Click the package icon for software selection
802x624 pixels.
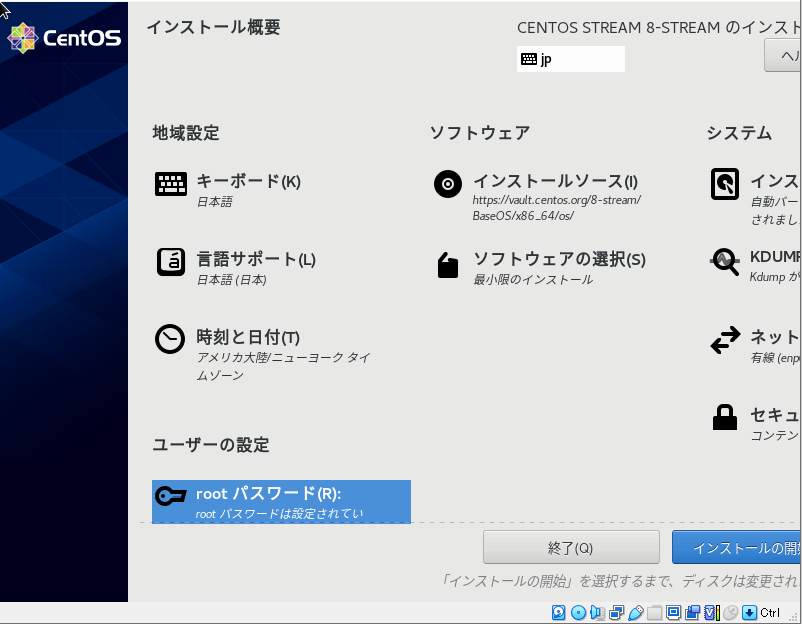pyautogui.click(x=448, y=265)
